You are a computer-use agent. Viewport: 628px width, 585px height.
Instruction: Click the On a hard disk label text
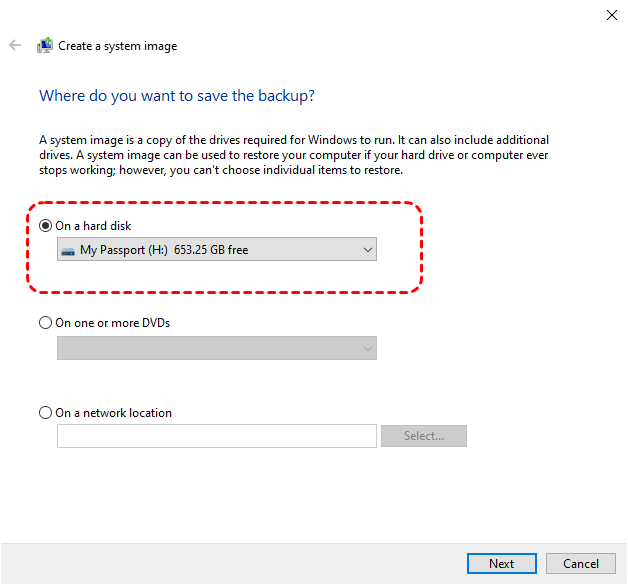[x=96, y=226]
